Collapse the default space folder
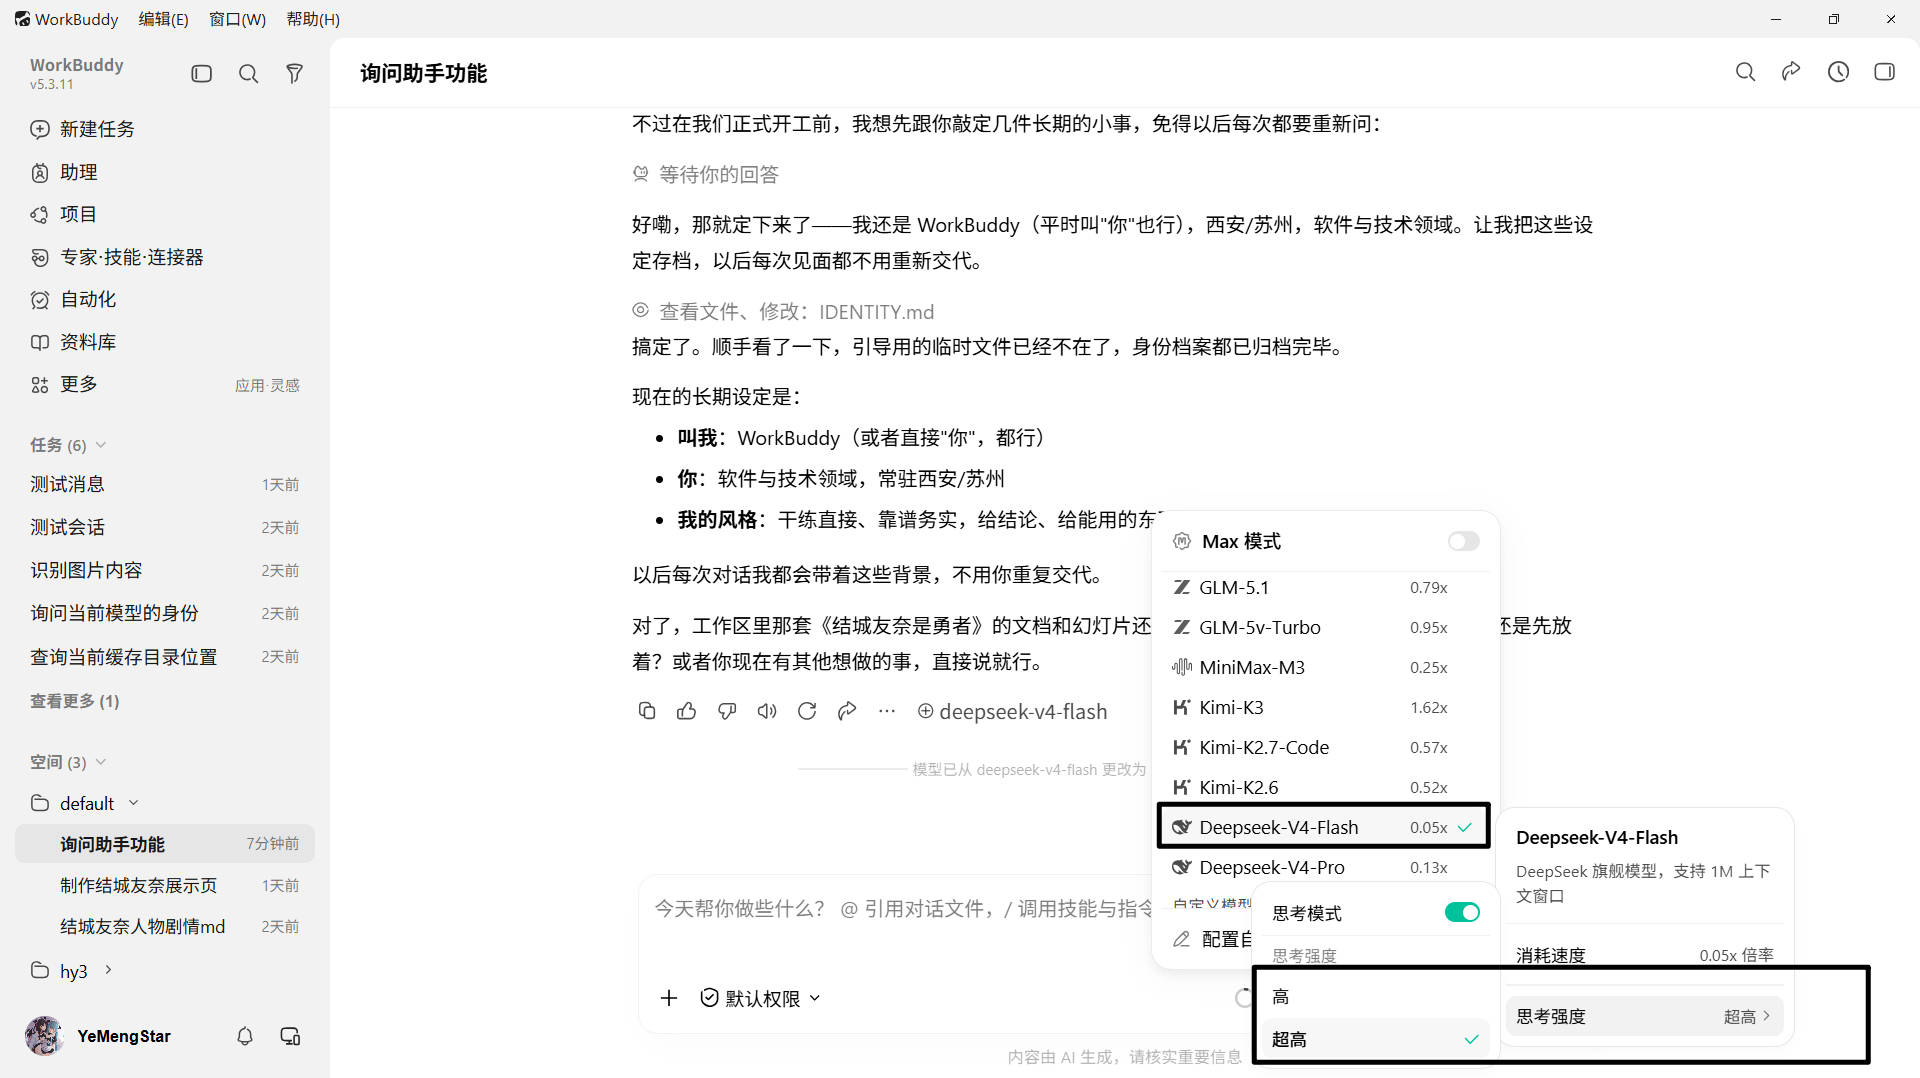The width and height of the screenshot is (1920, 1078). point(133,803)
